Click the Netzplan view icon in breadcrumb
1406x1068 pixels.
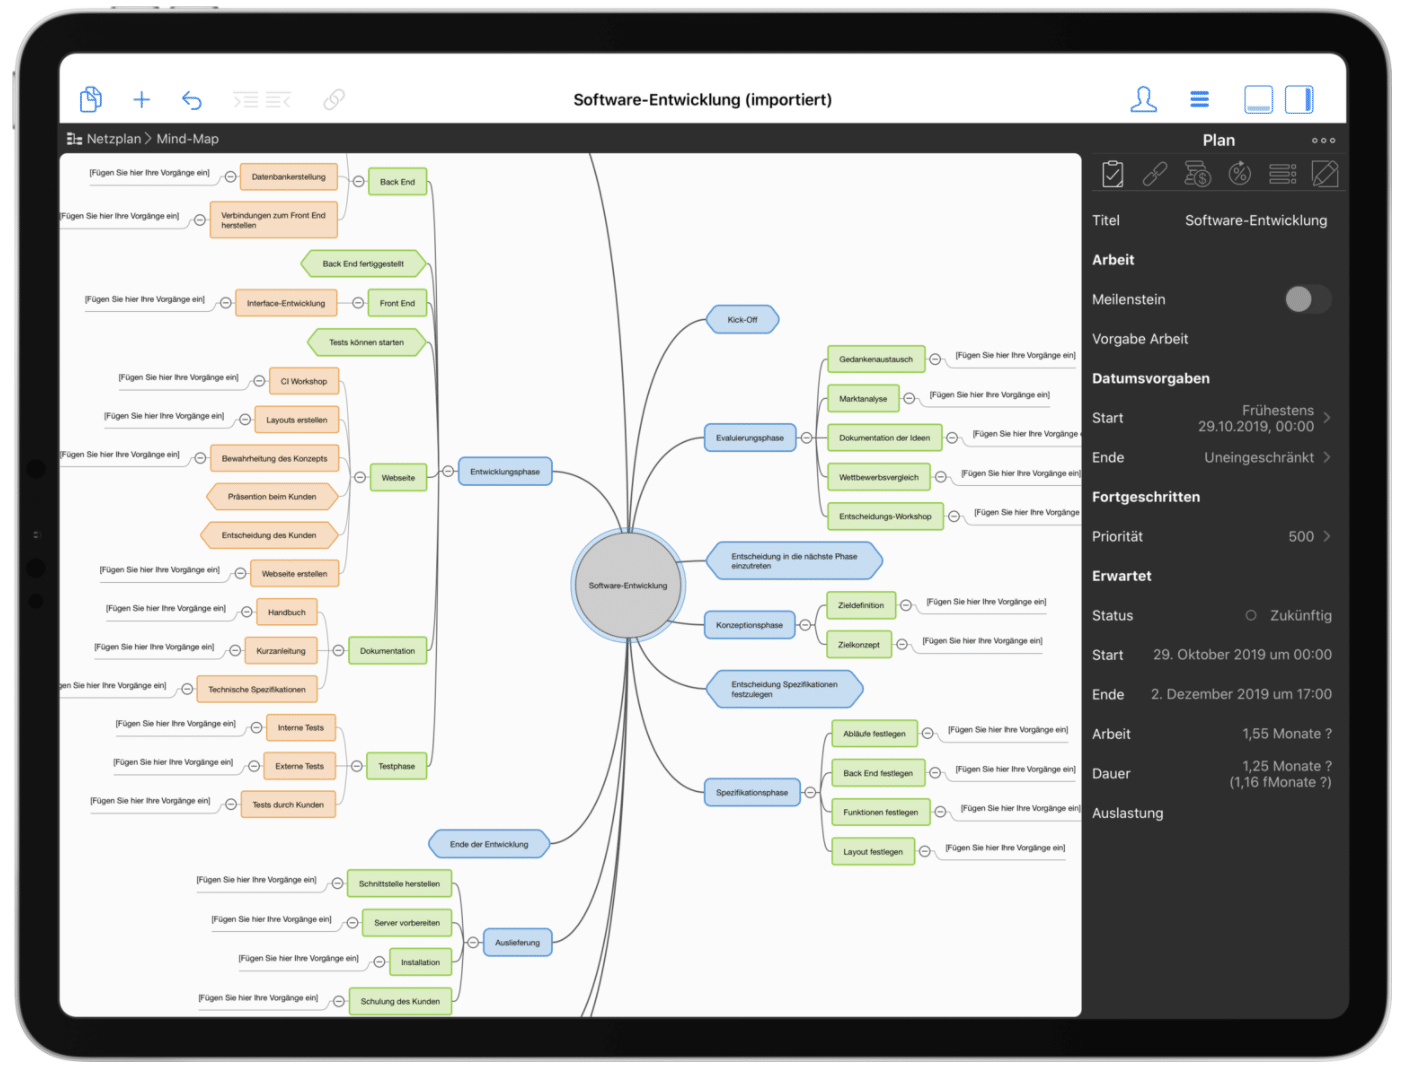coord(74,139)
